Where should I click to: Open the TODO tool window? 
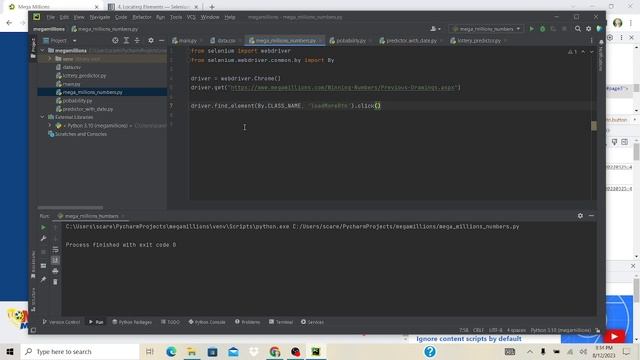point(170,322)
